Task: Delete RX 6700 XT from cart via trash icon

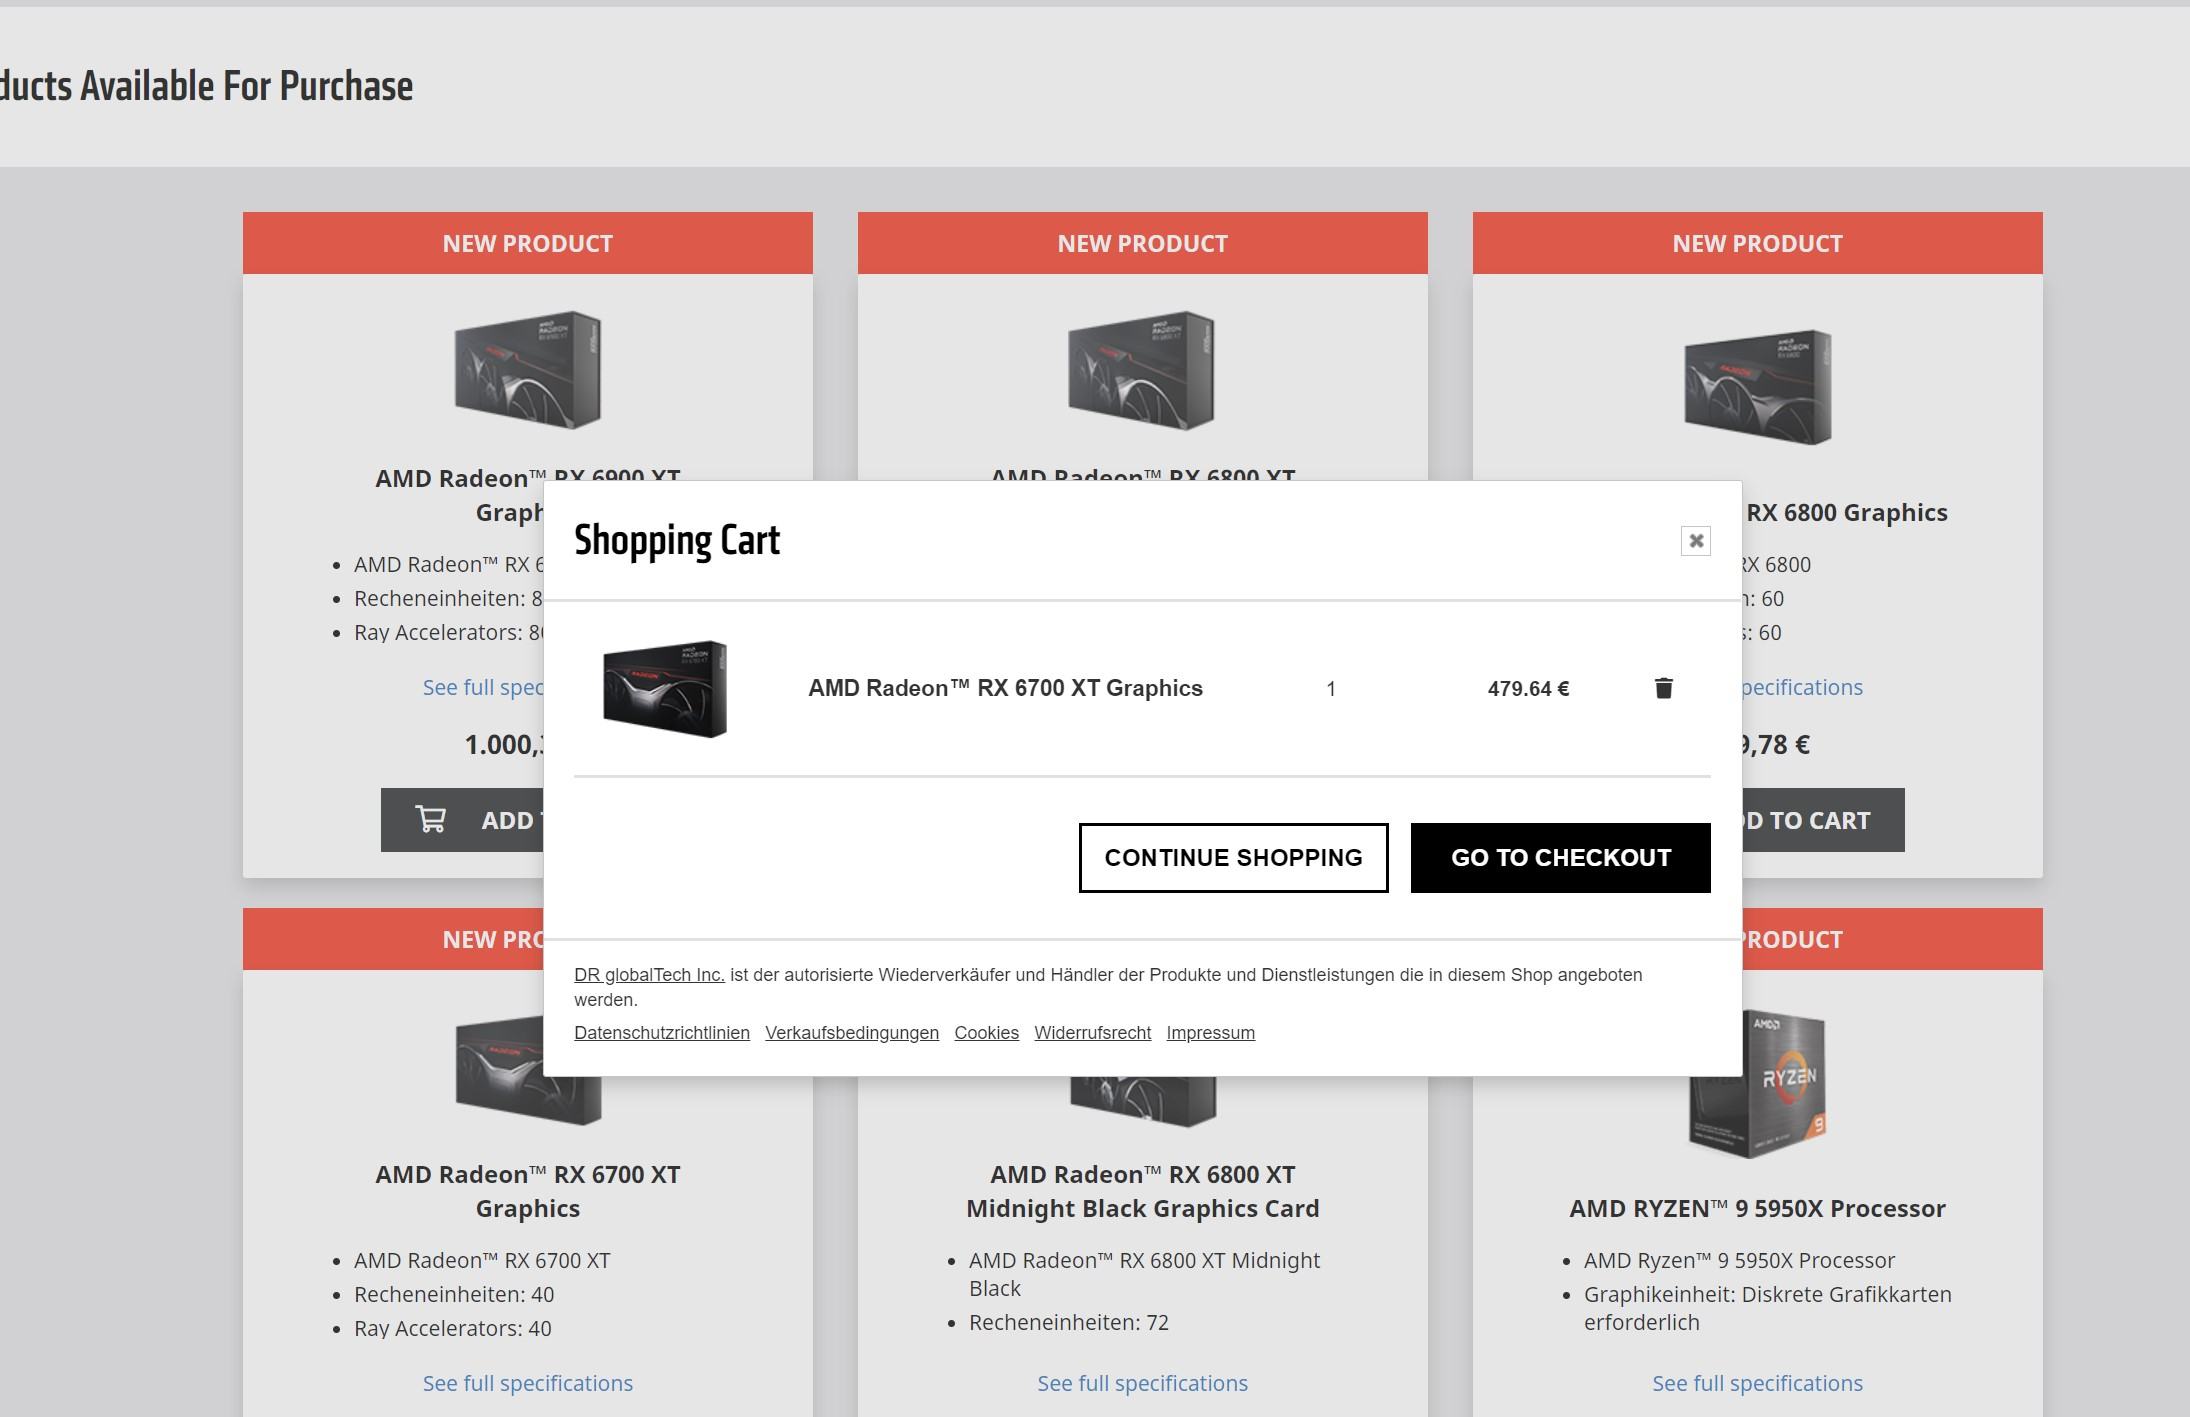Action: tap(1663, 688)
